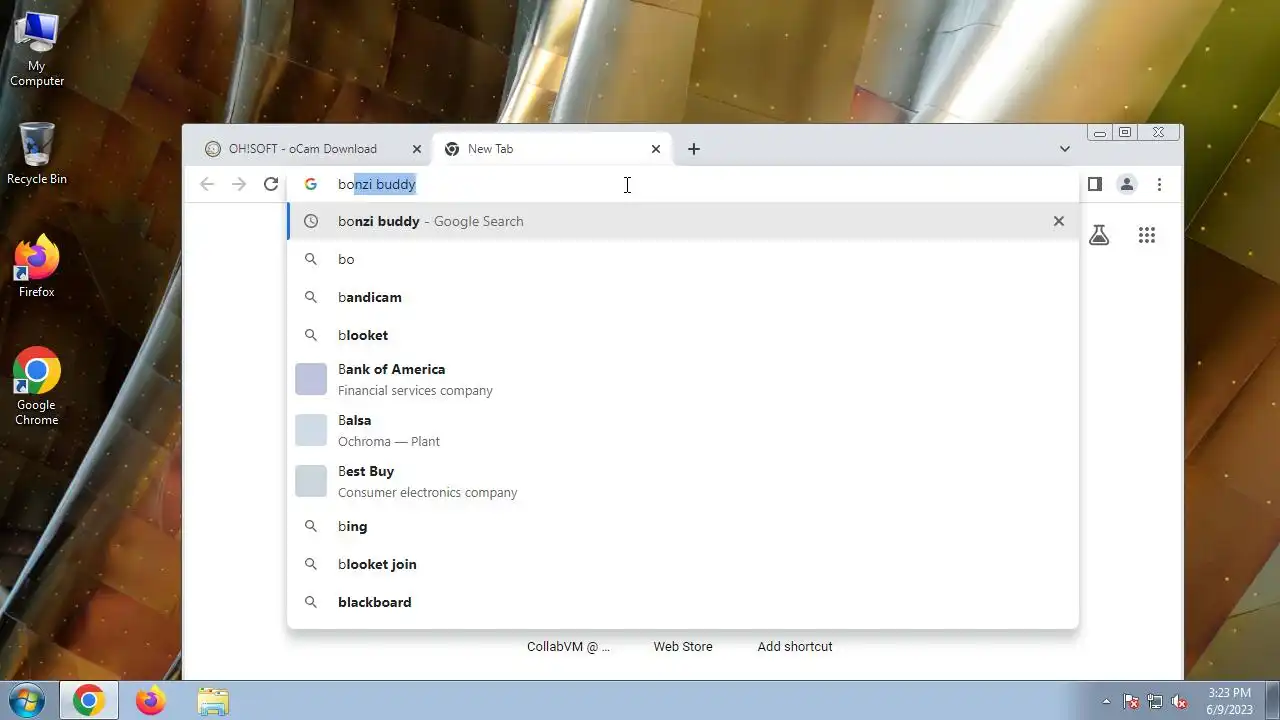Click the search icon beside bing
1280x720 pixels.
click(311, 526)
